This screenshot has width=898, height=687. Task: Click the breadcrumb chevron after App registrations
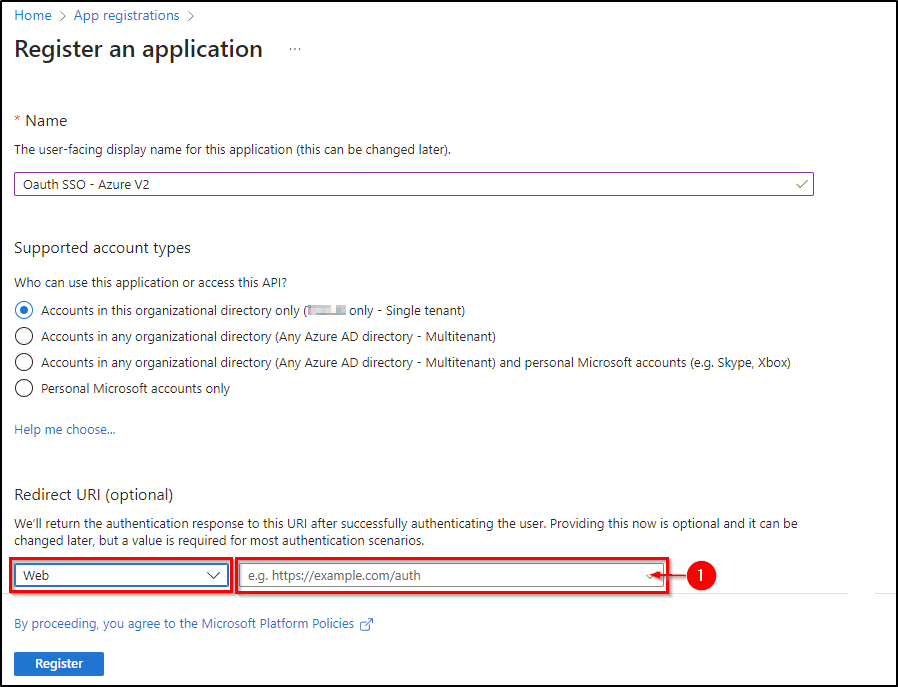pyautogui.click(x=191, y=15)
